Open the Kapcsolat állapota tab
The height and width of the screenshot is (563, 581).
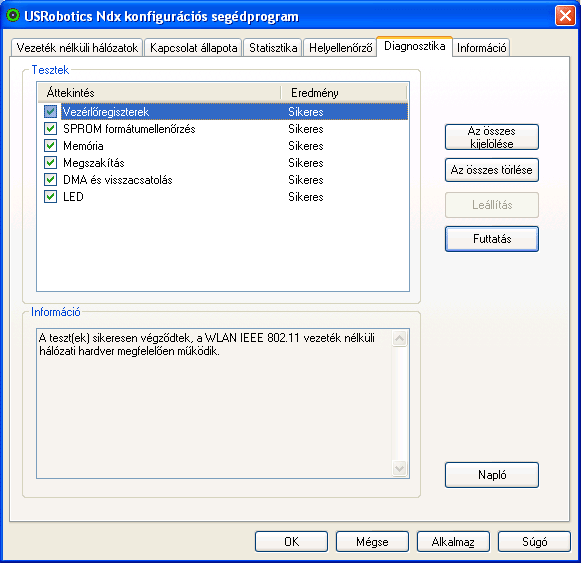click(193, 48)
